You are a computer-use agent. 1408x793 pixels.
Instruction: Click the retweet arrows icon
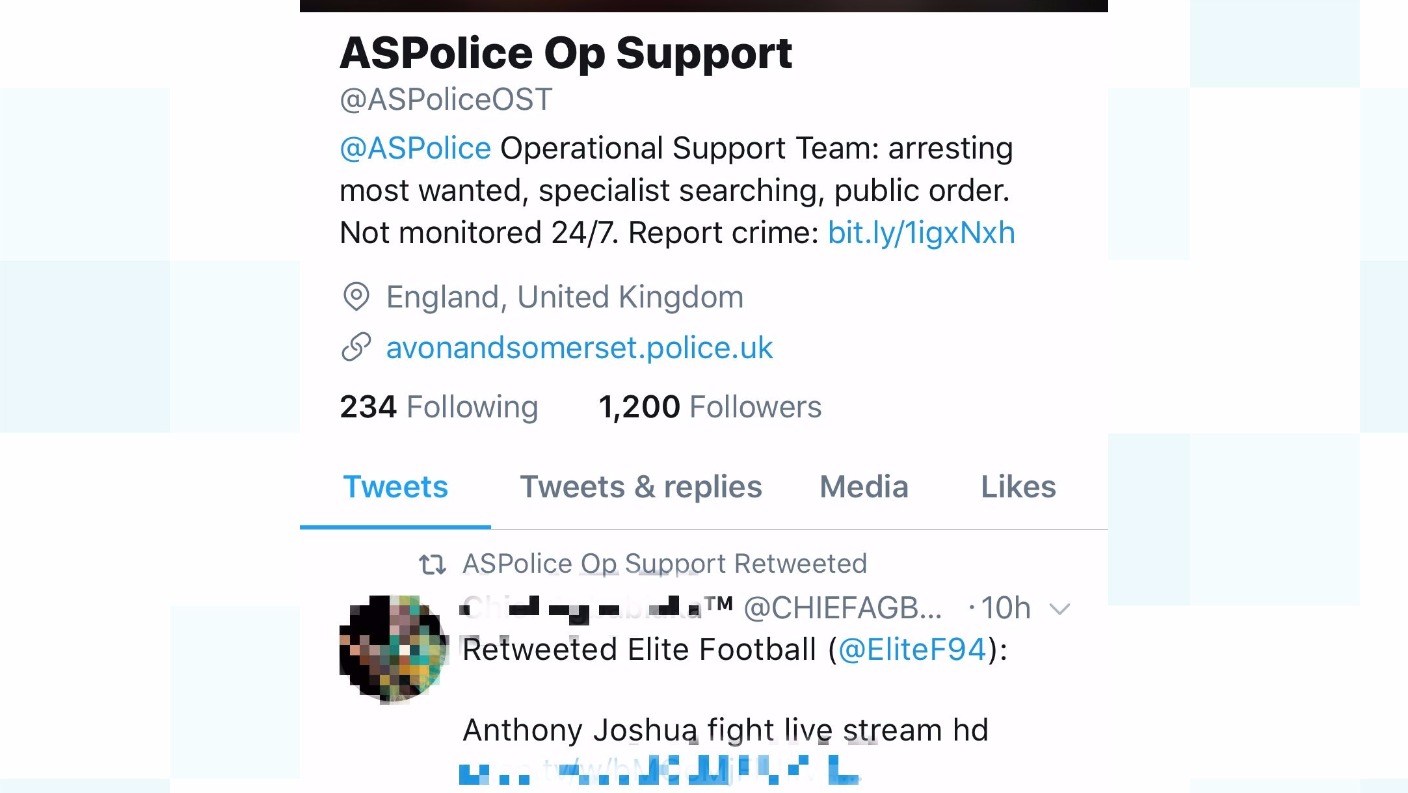(x=432, y=565)
